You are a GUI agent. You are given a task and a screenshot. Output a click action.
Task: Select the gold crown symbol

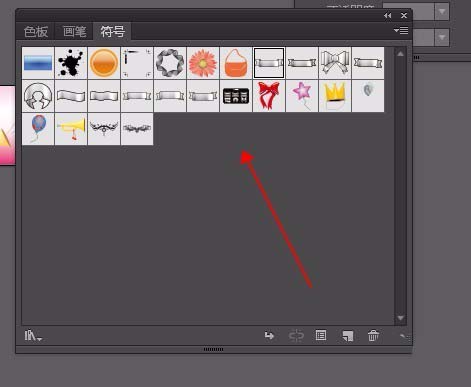335,96
